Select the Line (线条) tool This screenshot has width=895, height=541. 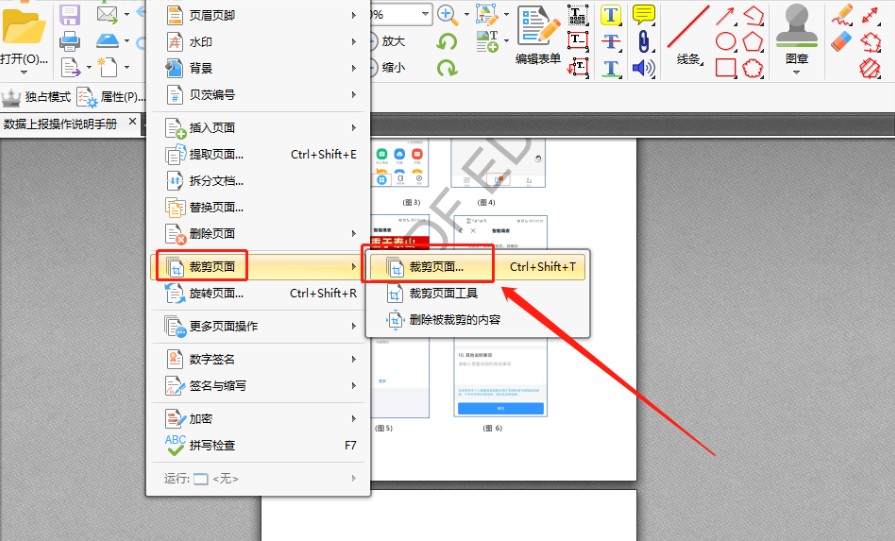point(689,34)
